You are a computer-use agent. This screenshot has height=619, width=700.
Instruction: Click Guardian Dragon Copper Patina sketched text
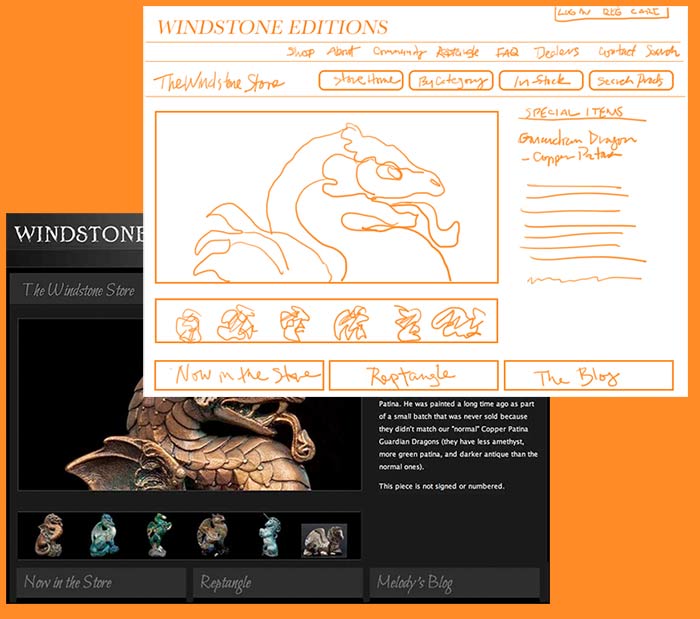pos(577,147)
